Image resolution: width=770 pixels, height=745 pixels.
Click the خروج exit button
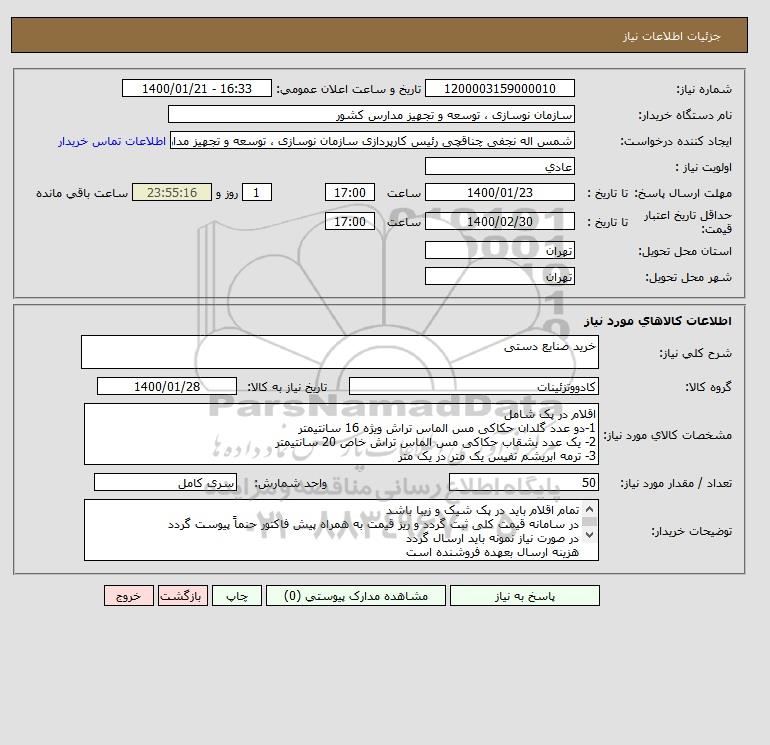[x=129, y=595]
